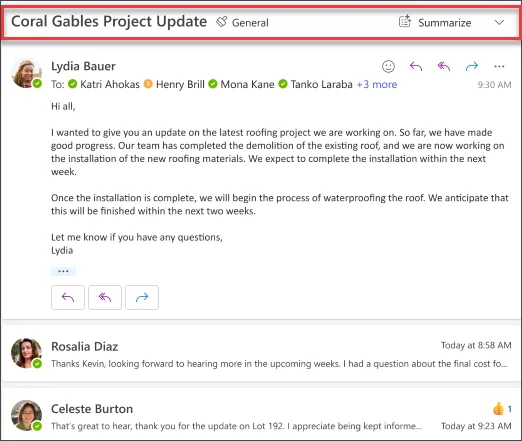Click the Coral Gables Project Update subject
The width and height of the screenshot is (522, 441).
click(109, 21)
